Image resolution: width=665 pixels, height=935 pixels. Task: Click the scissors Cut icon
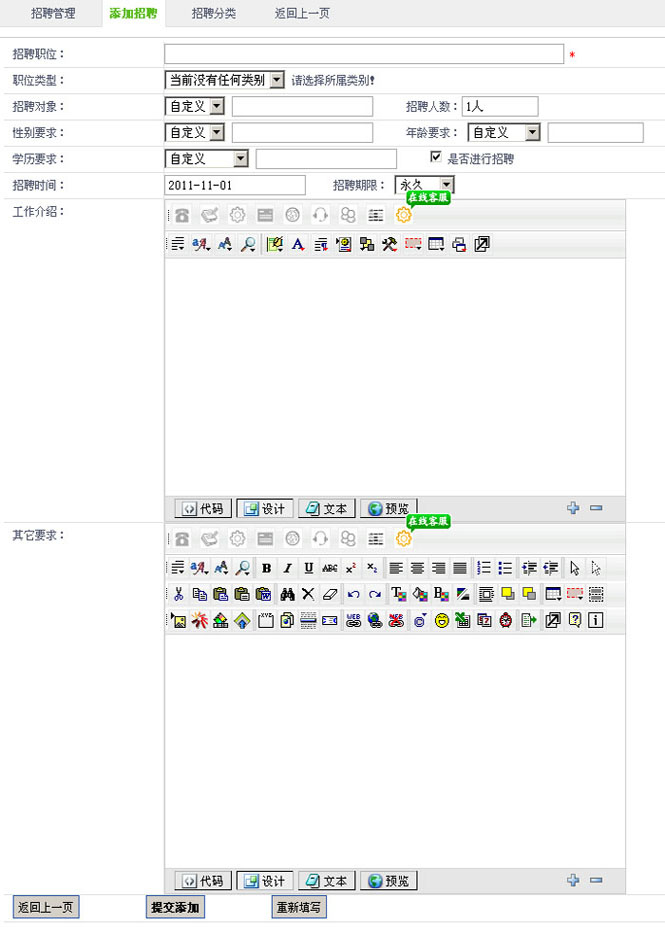click(178, 594)
